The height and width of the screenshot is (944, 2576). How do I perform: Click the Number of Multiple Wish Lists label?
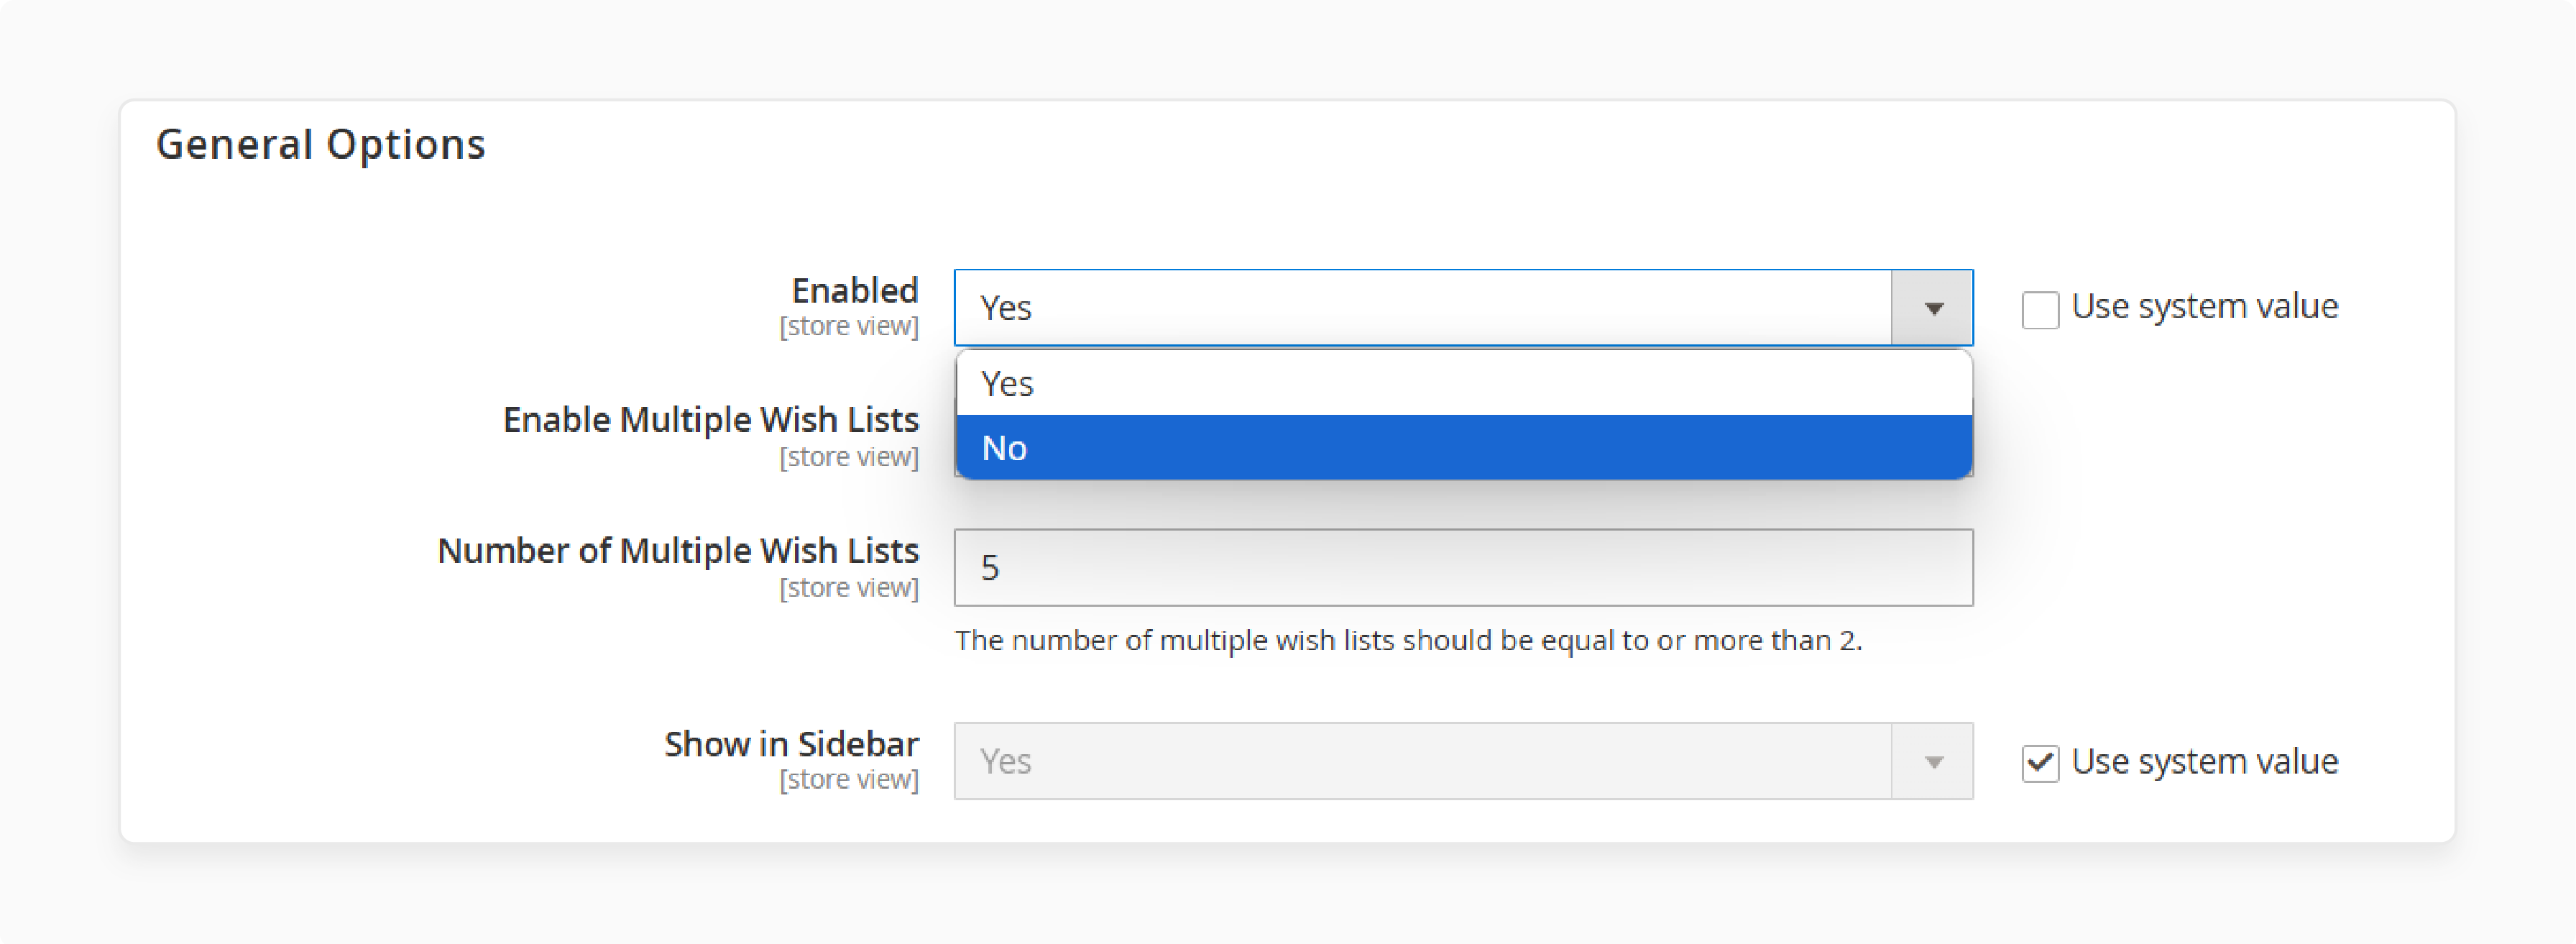coord(677,550)
